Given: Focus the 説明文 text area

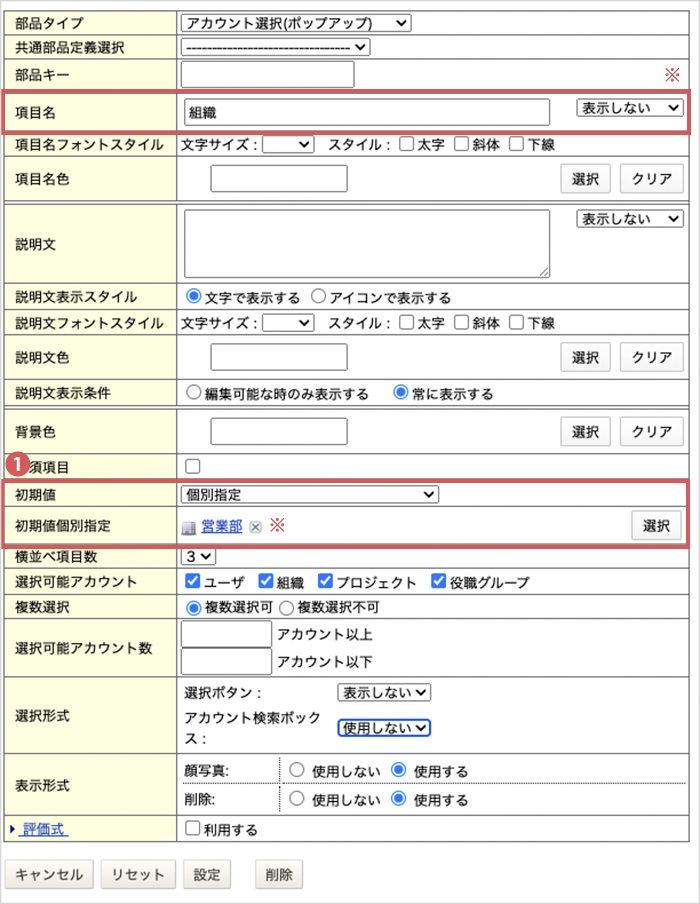Looking at the screenshot, I should pyautogui.click(x=367, y=244).
